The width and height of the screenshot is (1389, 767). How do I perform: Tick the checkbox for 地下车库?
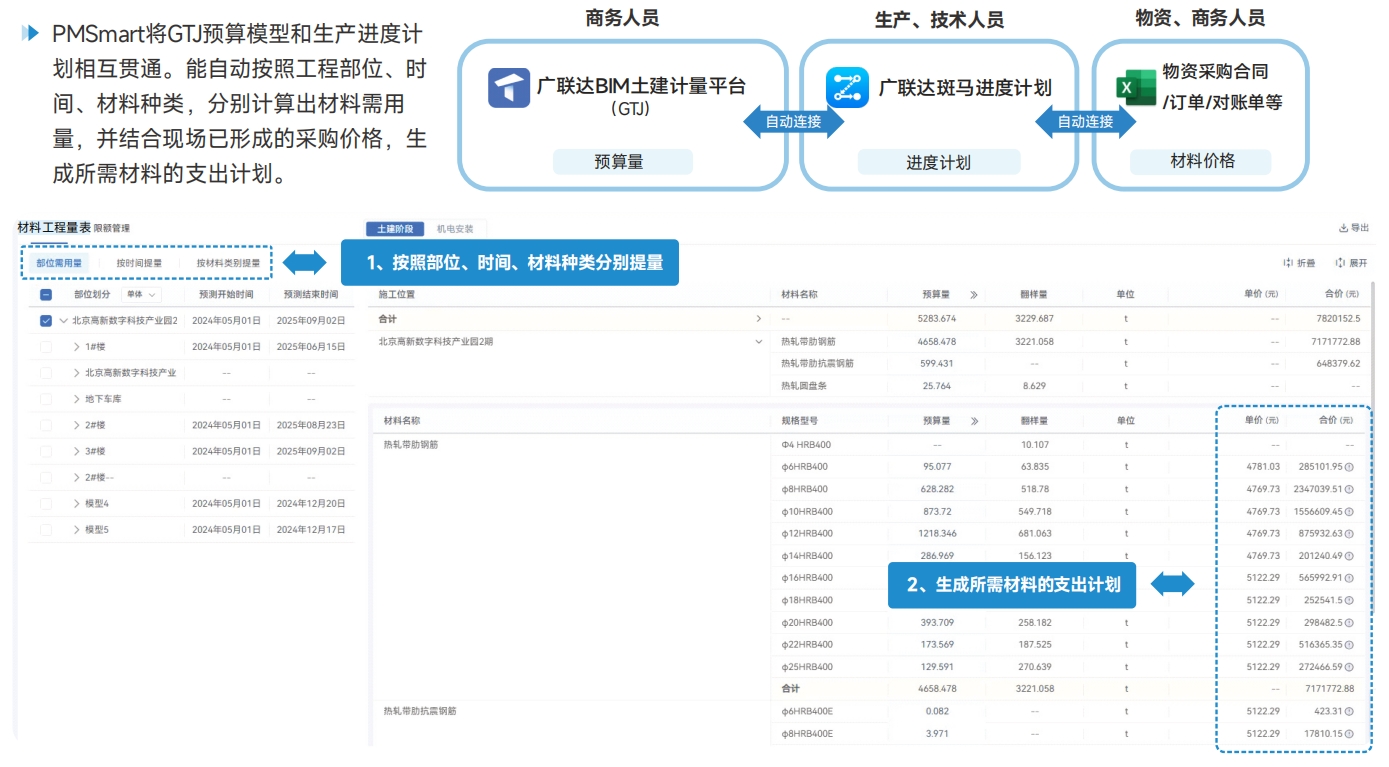[x=46, y=399]
